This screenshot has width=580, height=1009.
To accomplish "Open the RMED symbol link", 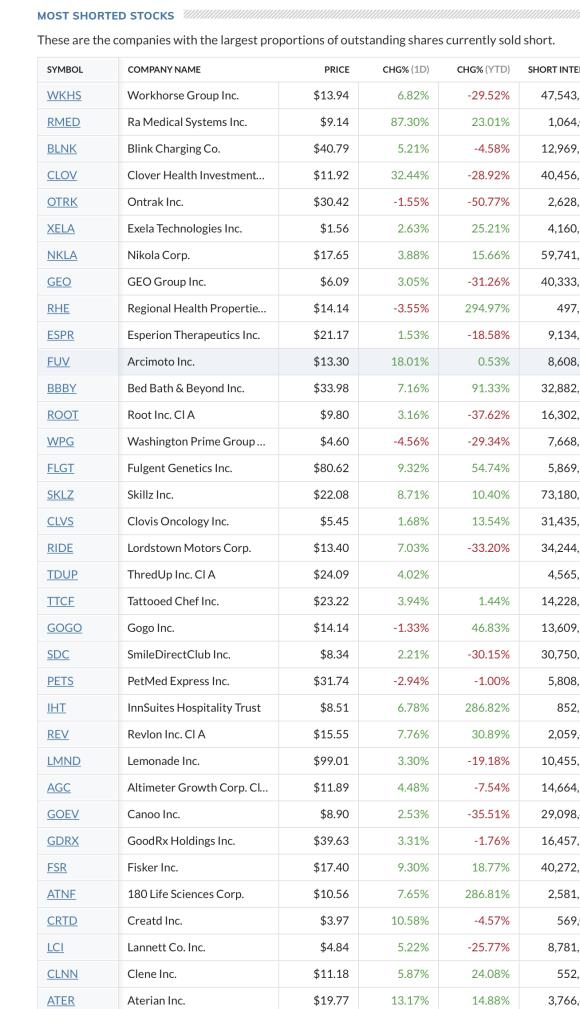I will (x=64, y=122).
